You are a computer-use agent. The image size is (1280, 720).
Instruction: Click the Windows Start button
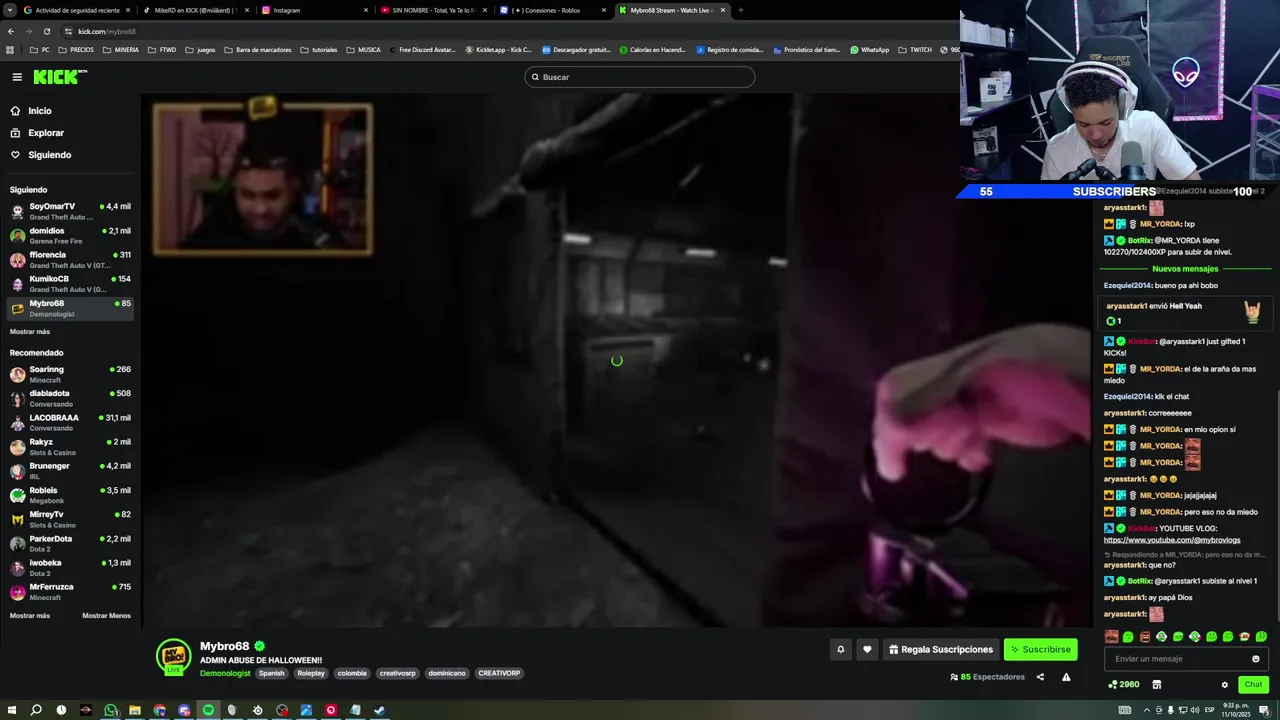click(x=12, y=710)
